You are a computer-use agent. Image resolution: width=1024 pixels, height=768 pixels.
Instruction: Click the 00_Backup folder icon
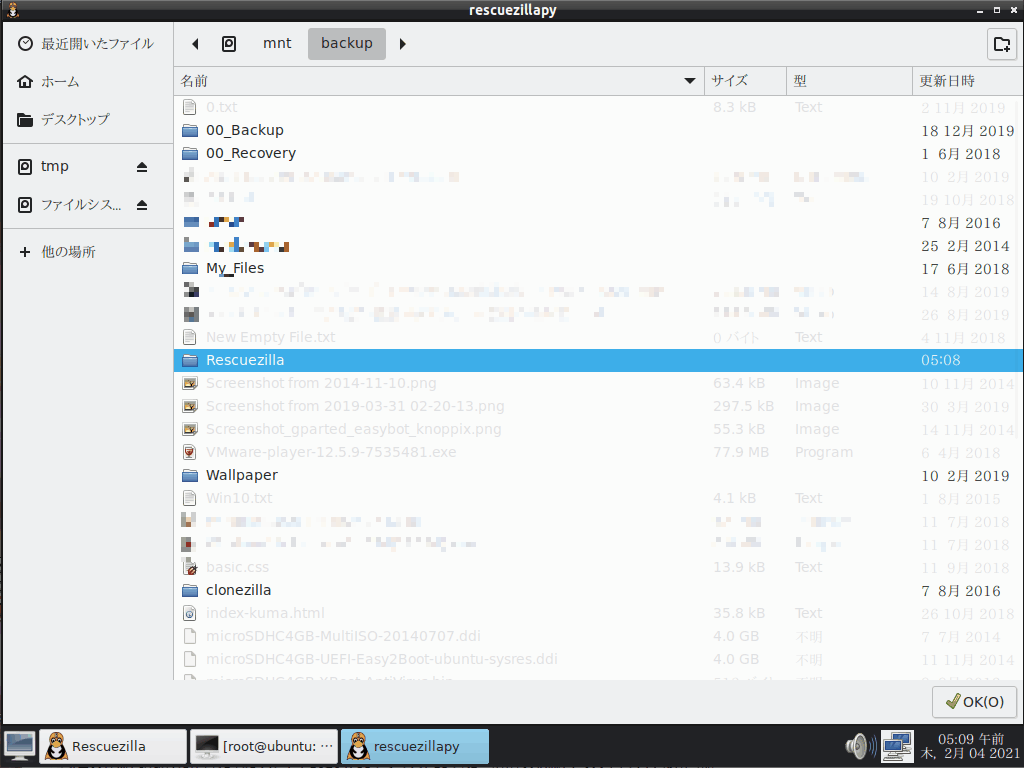coord(190,131)
